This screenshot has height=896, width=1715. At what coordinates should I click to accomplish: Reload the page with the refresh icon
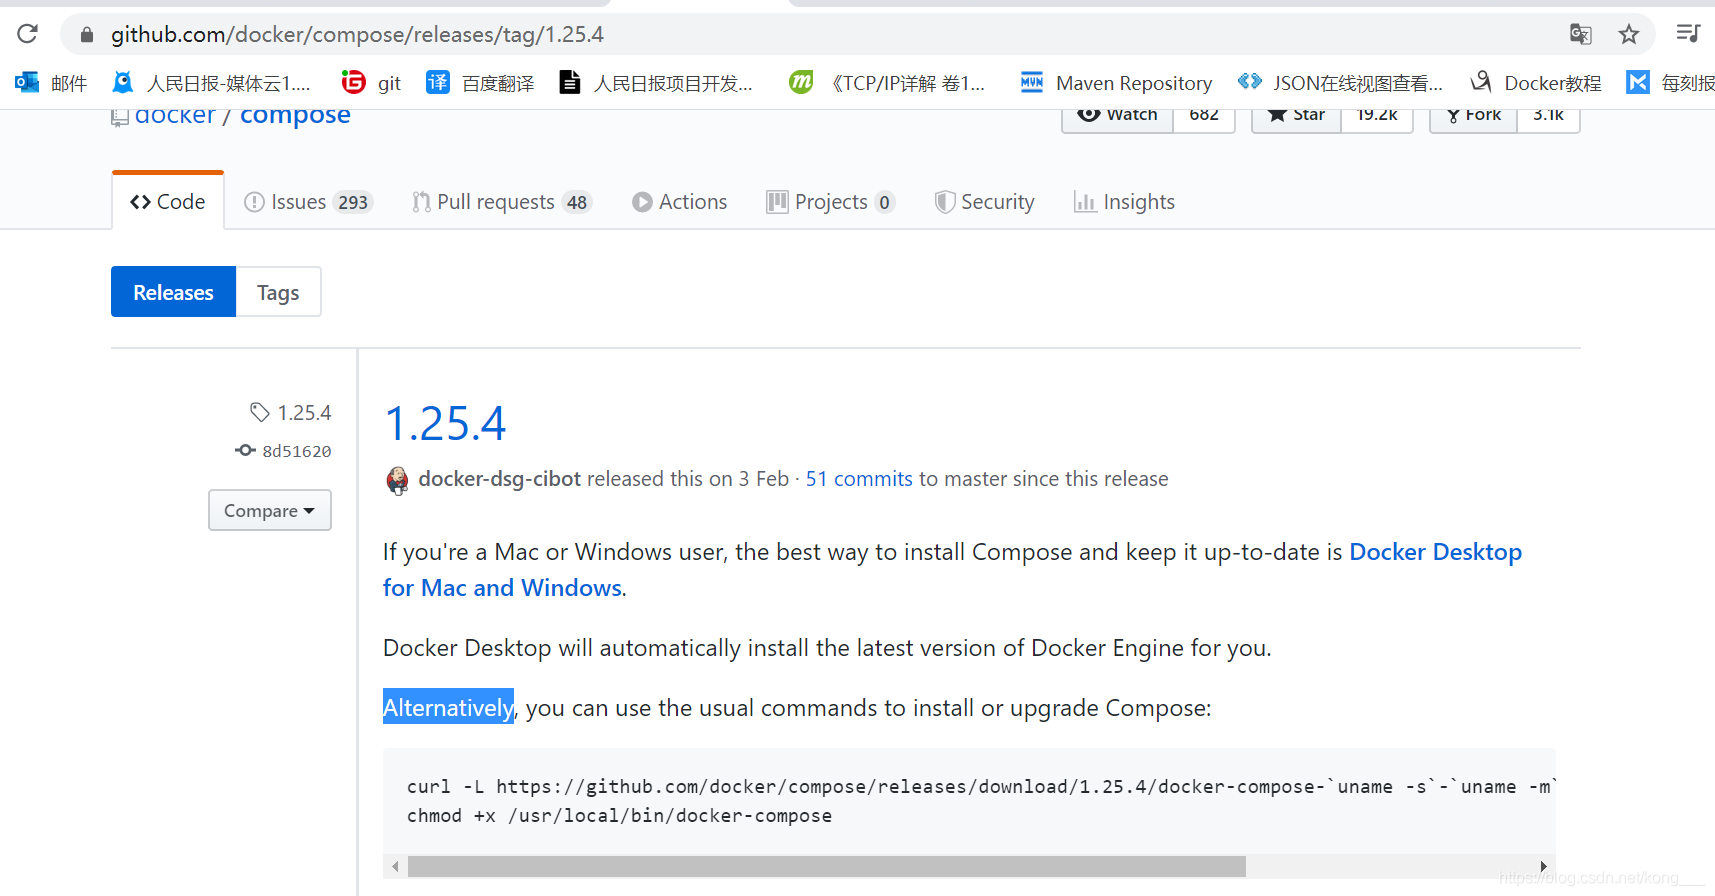(28, 34)
